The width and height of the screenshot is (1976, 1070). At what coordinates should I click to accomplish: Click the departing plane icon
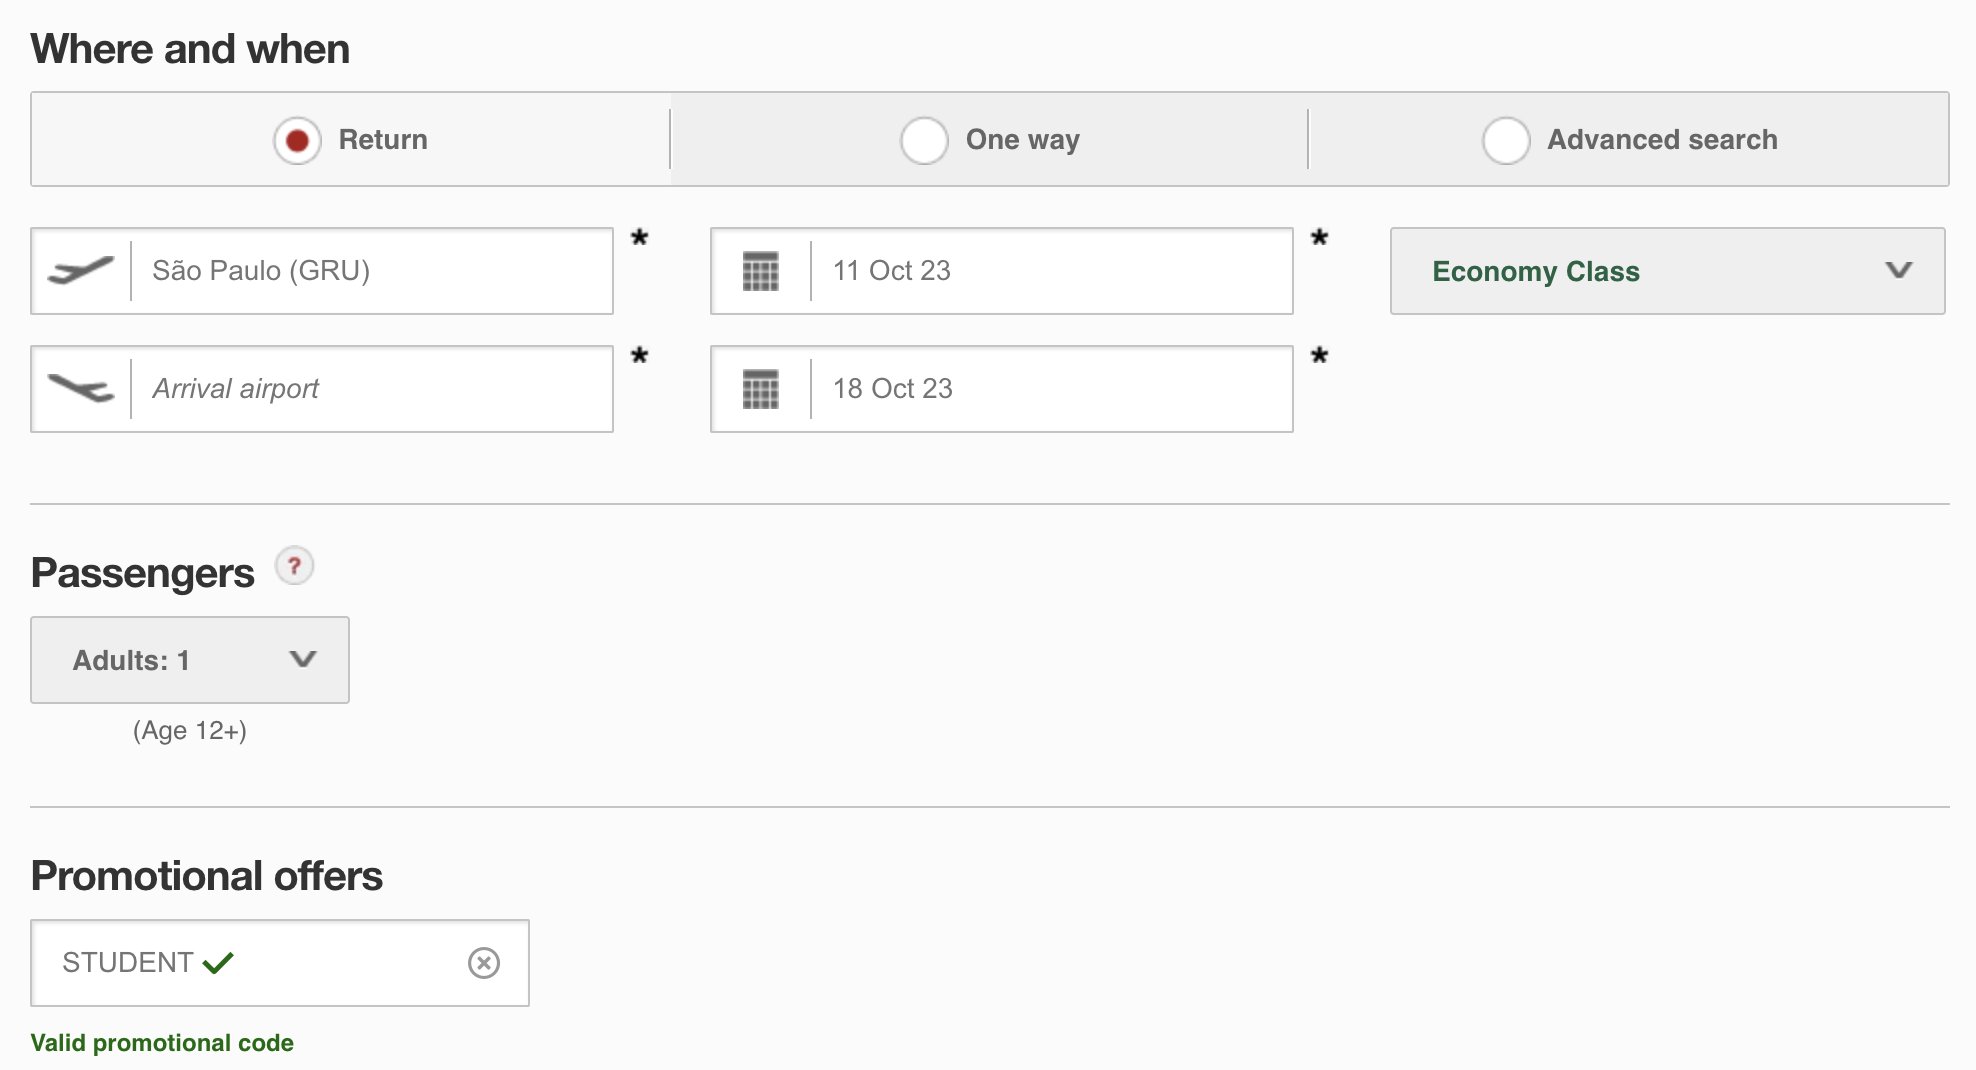(81, 271)
